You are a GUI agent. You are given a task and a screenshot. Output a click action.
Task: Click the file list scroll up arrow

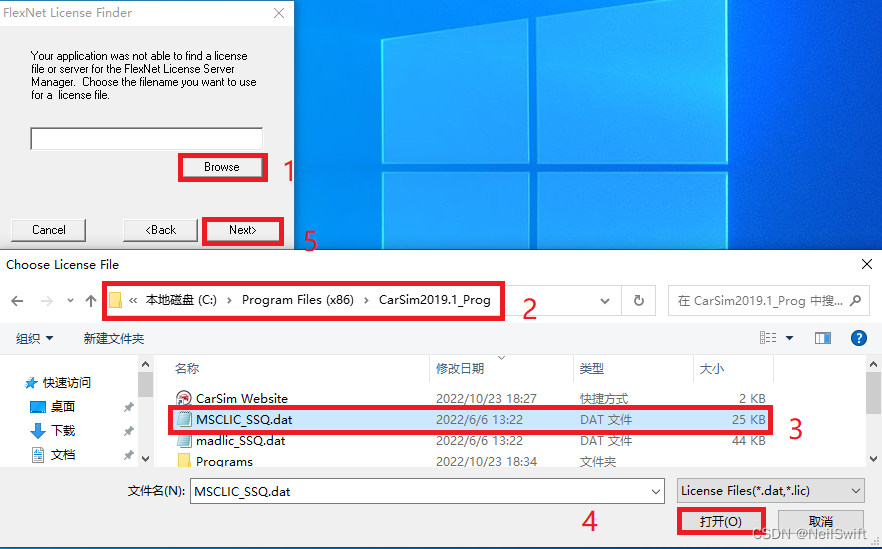point(873,364)
